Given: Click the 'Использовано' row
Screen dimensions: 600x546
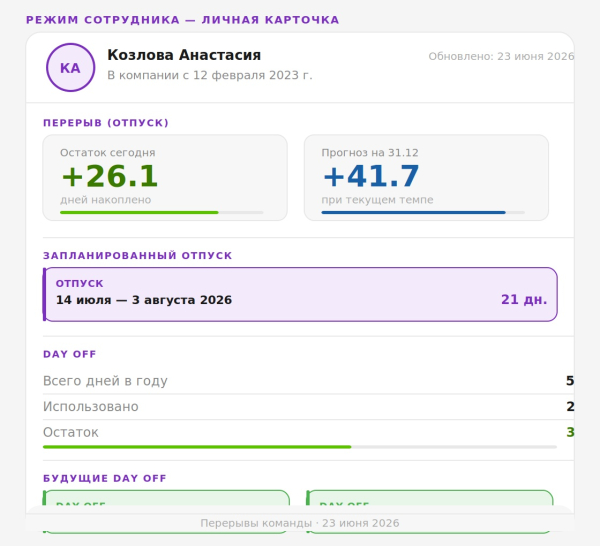Looking at the screenshot, I should coord(308,406).
